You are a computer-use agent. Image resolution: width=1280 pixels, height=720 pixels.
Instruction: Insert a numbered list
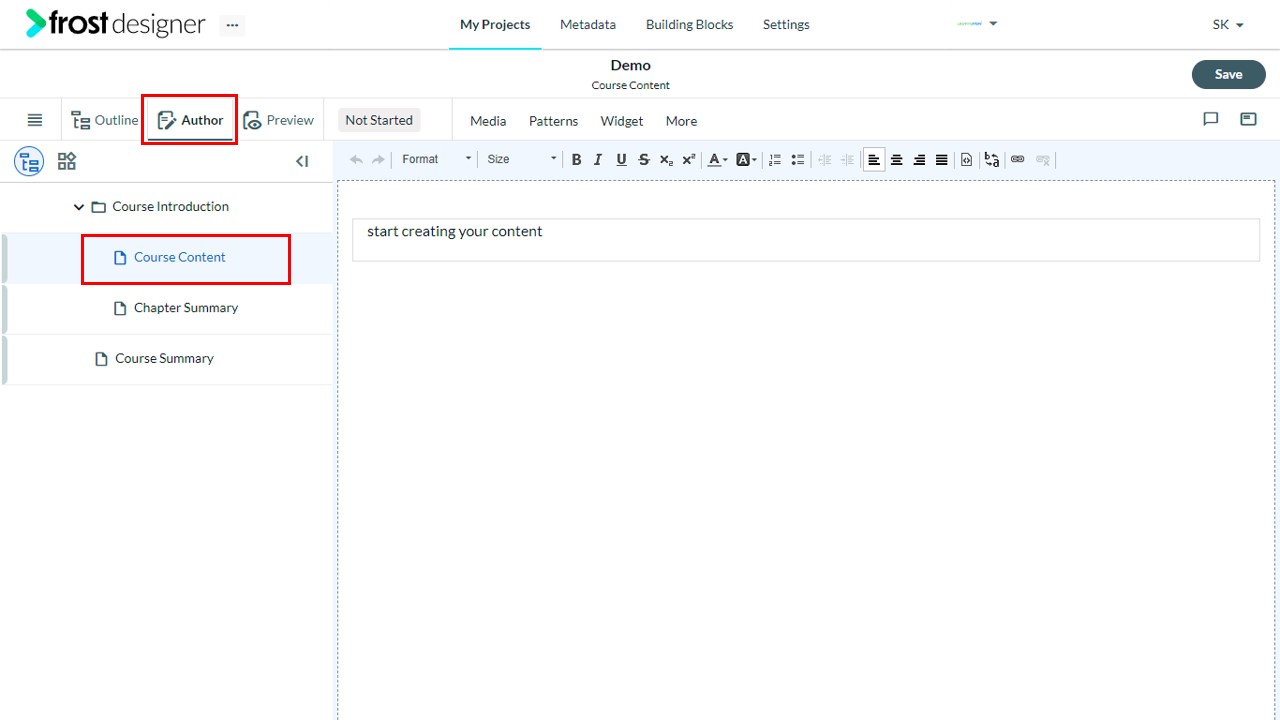click(x=775, y=160)
